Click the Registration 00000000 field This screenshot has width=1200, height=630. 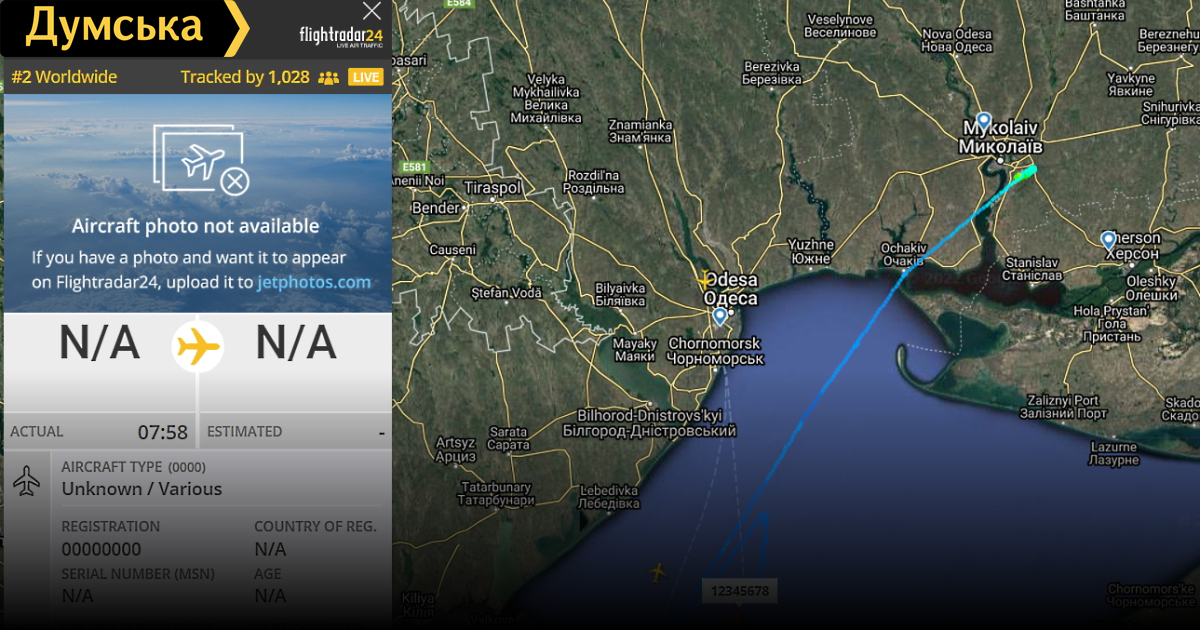(x=101, y=539)
